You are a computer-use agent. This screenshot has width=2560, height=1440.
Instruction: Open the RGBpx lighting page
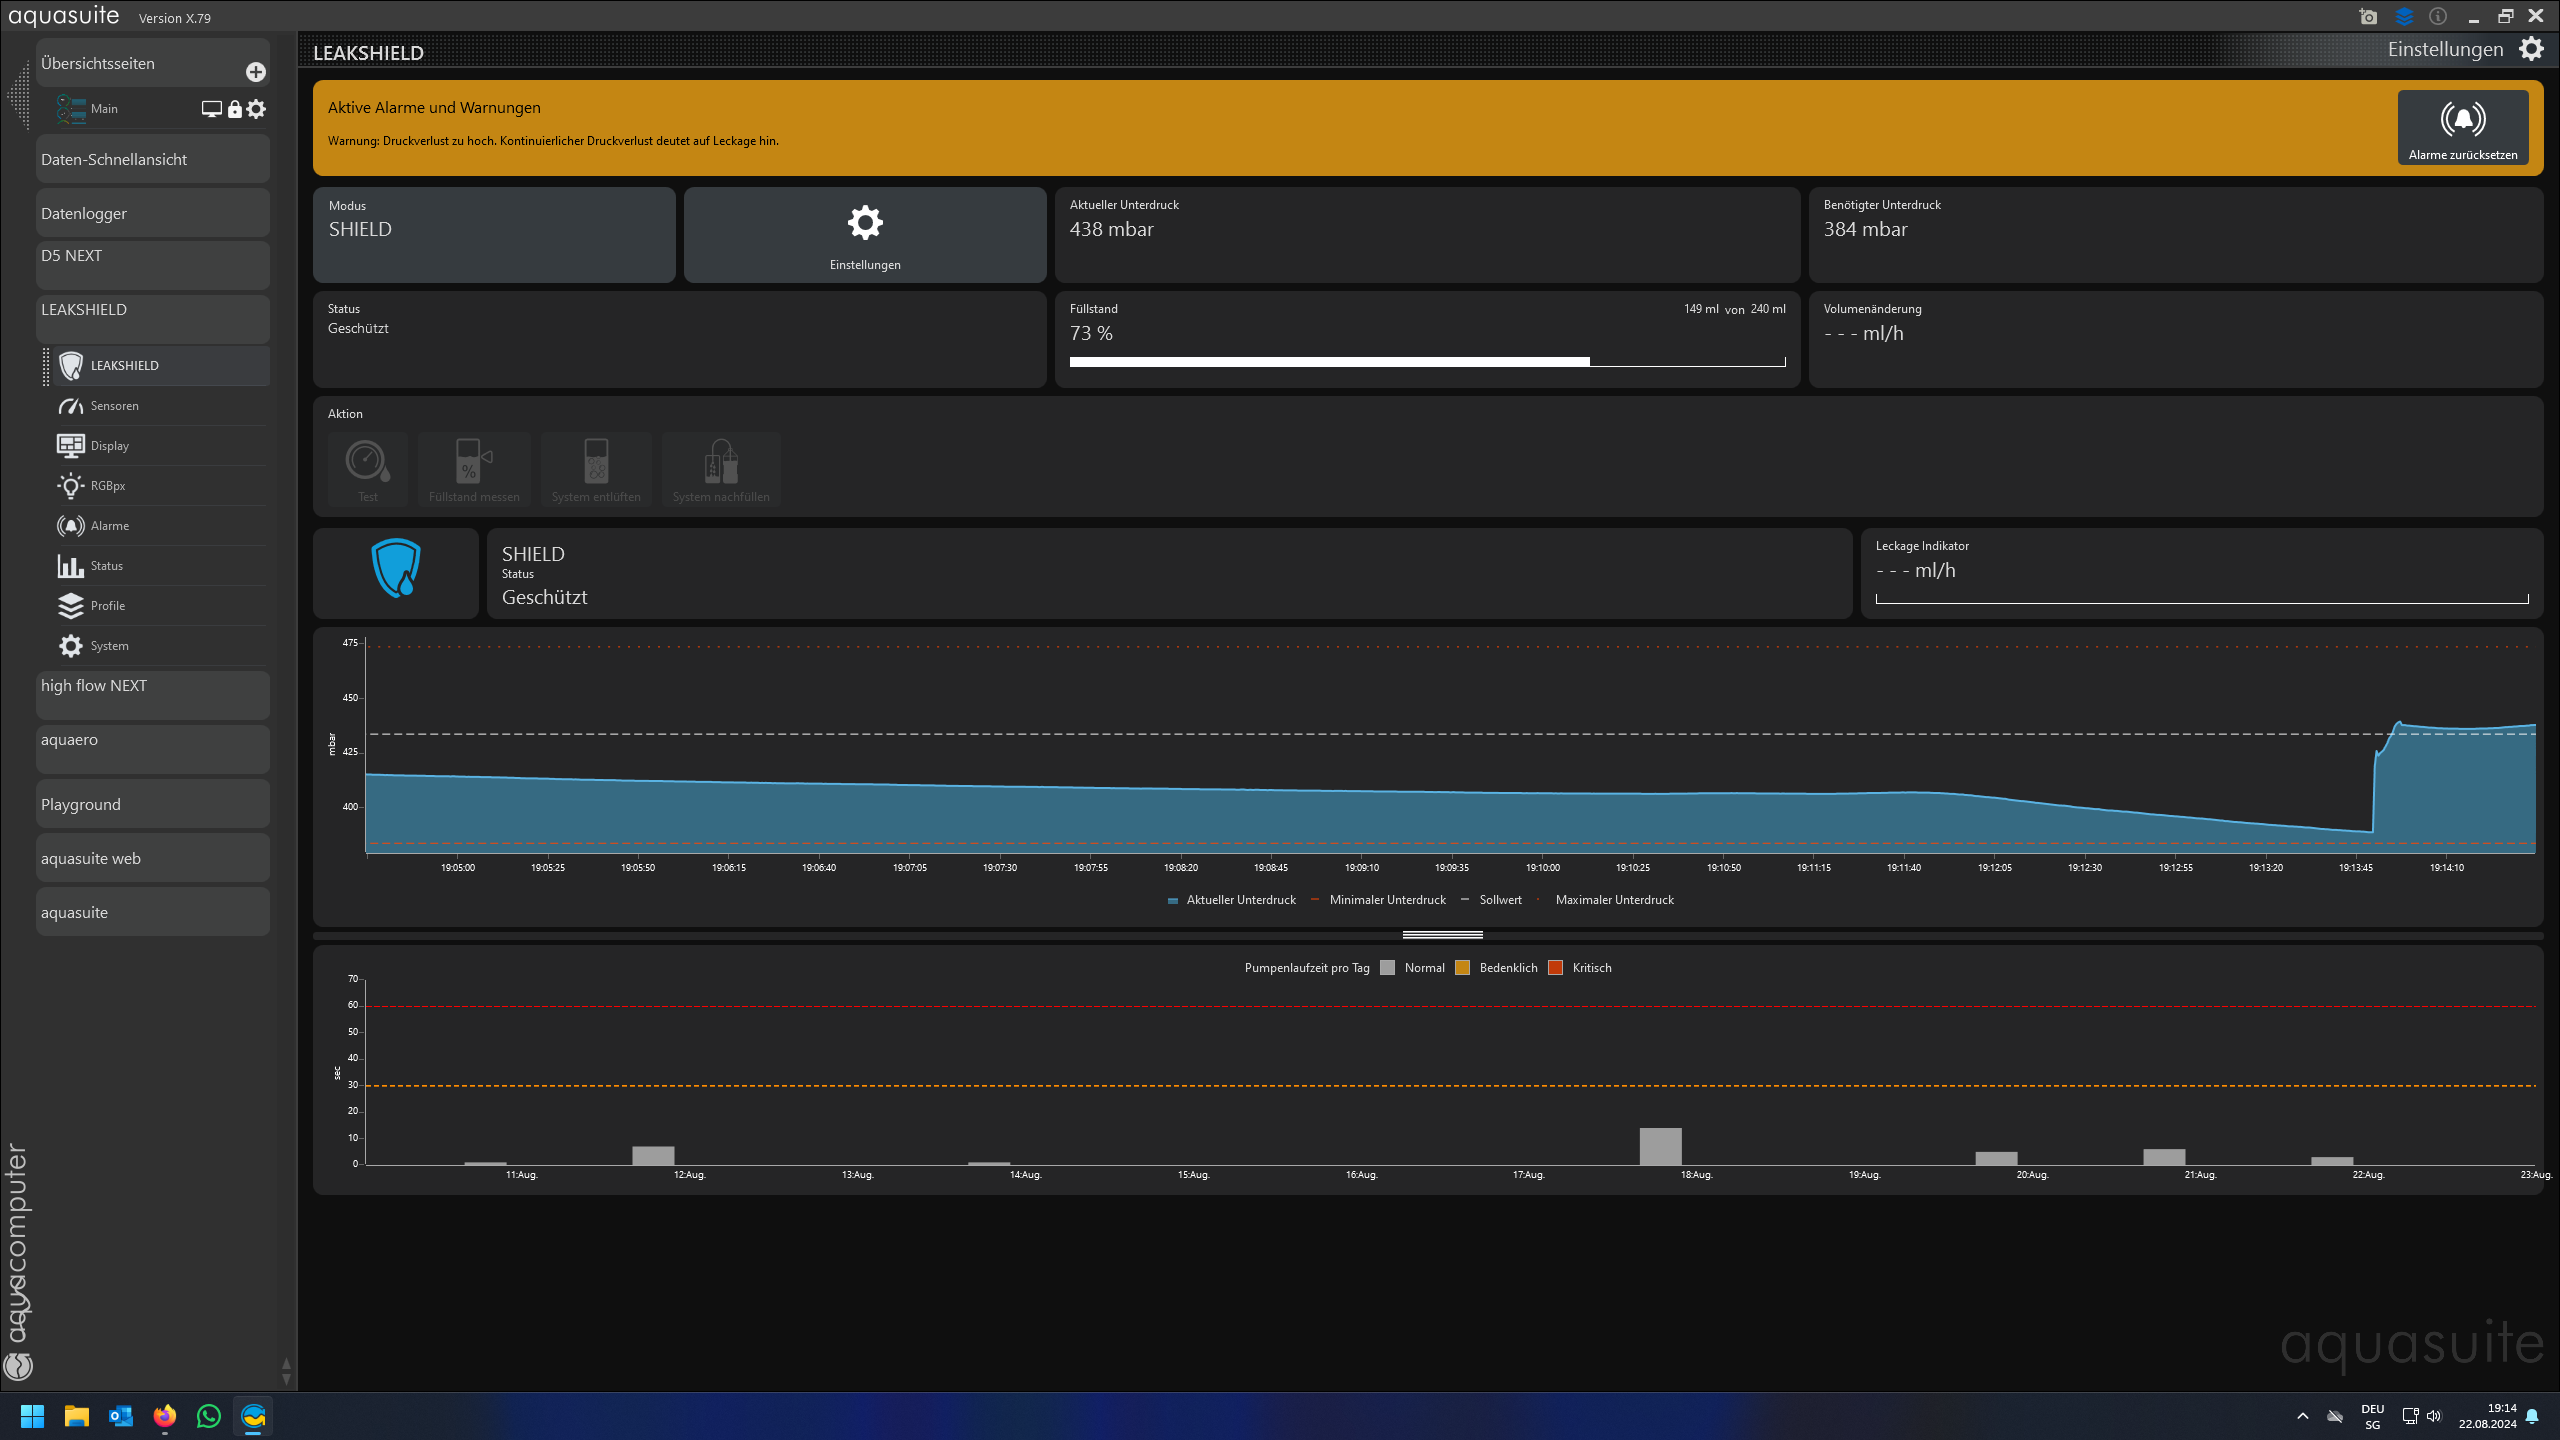pyautogui.click(x=107, y=486)
